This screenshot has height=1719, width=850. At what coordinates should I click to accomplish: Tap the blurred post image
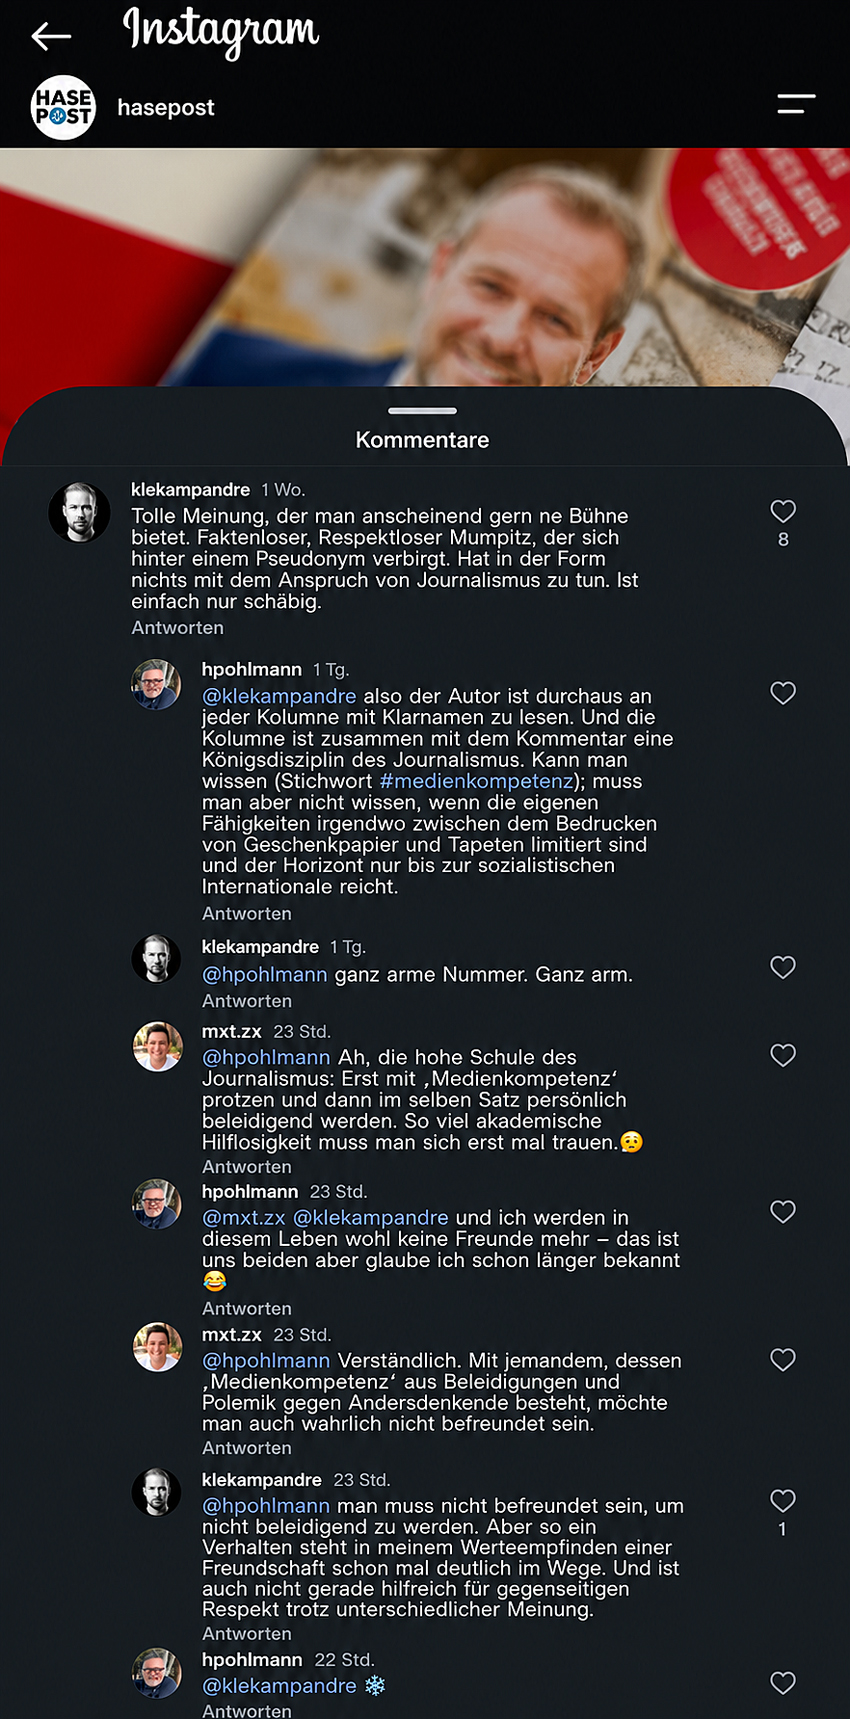tap(424, 267)
